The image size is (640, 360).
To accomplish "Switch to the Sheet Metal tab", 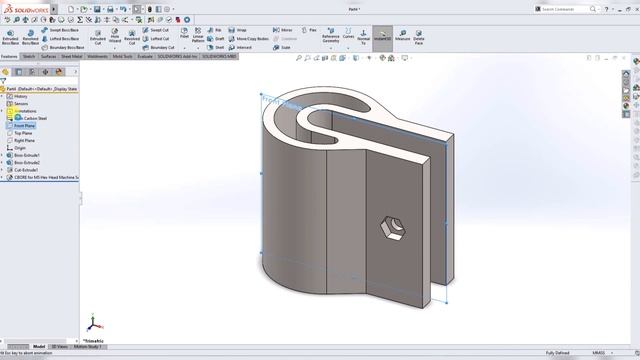I will (72, 56).
